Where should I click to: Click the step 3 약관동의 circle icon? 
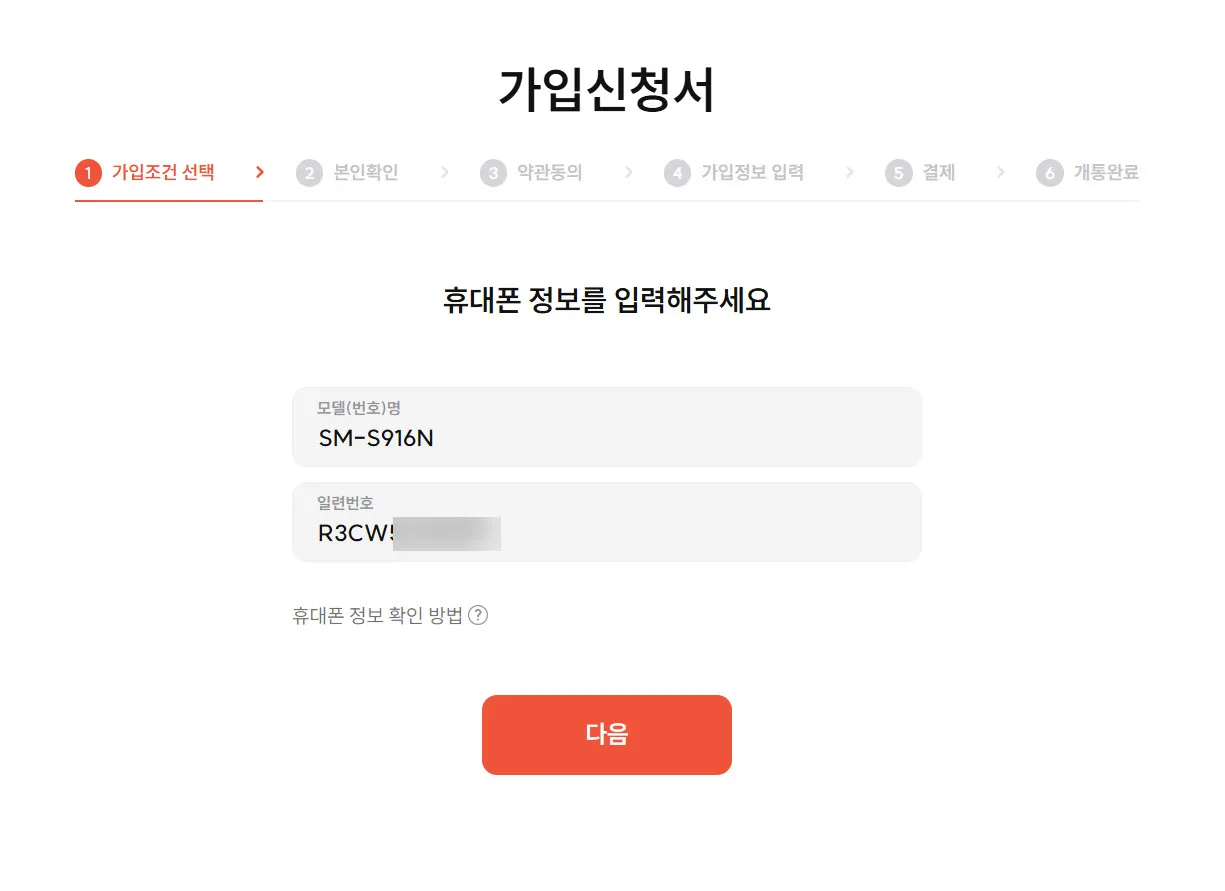click(x=493, y=172)
